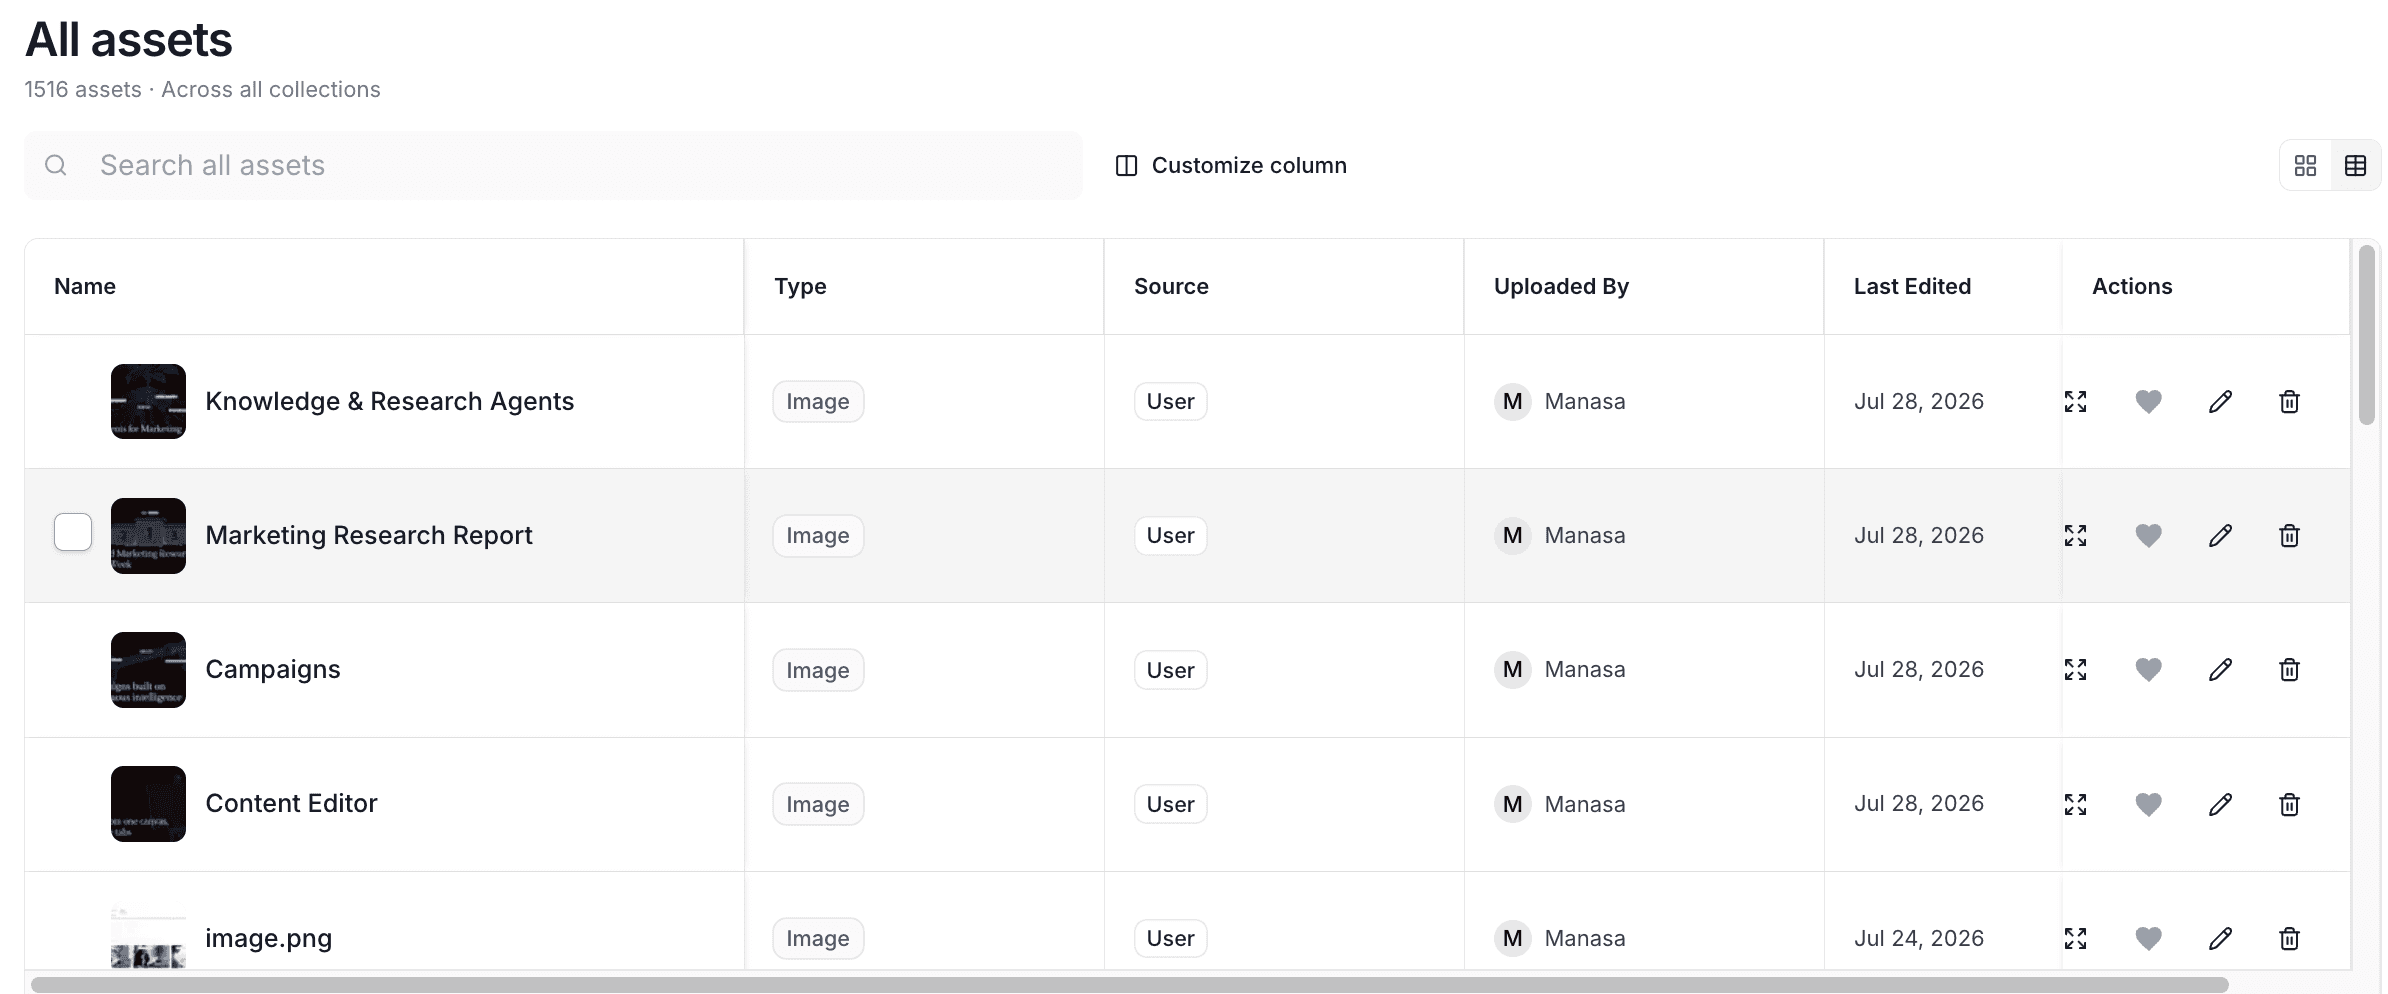Click the Knowledge & Research Agents name

click(389, 401)
